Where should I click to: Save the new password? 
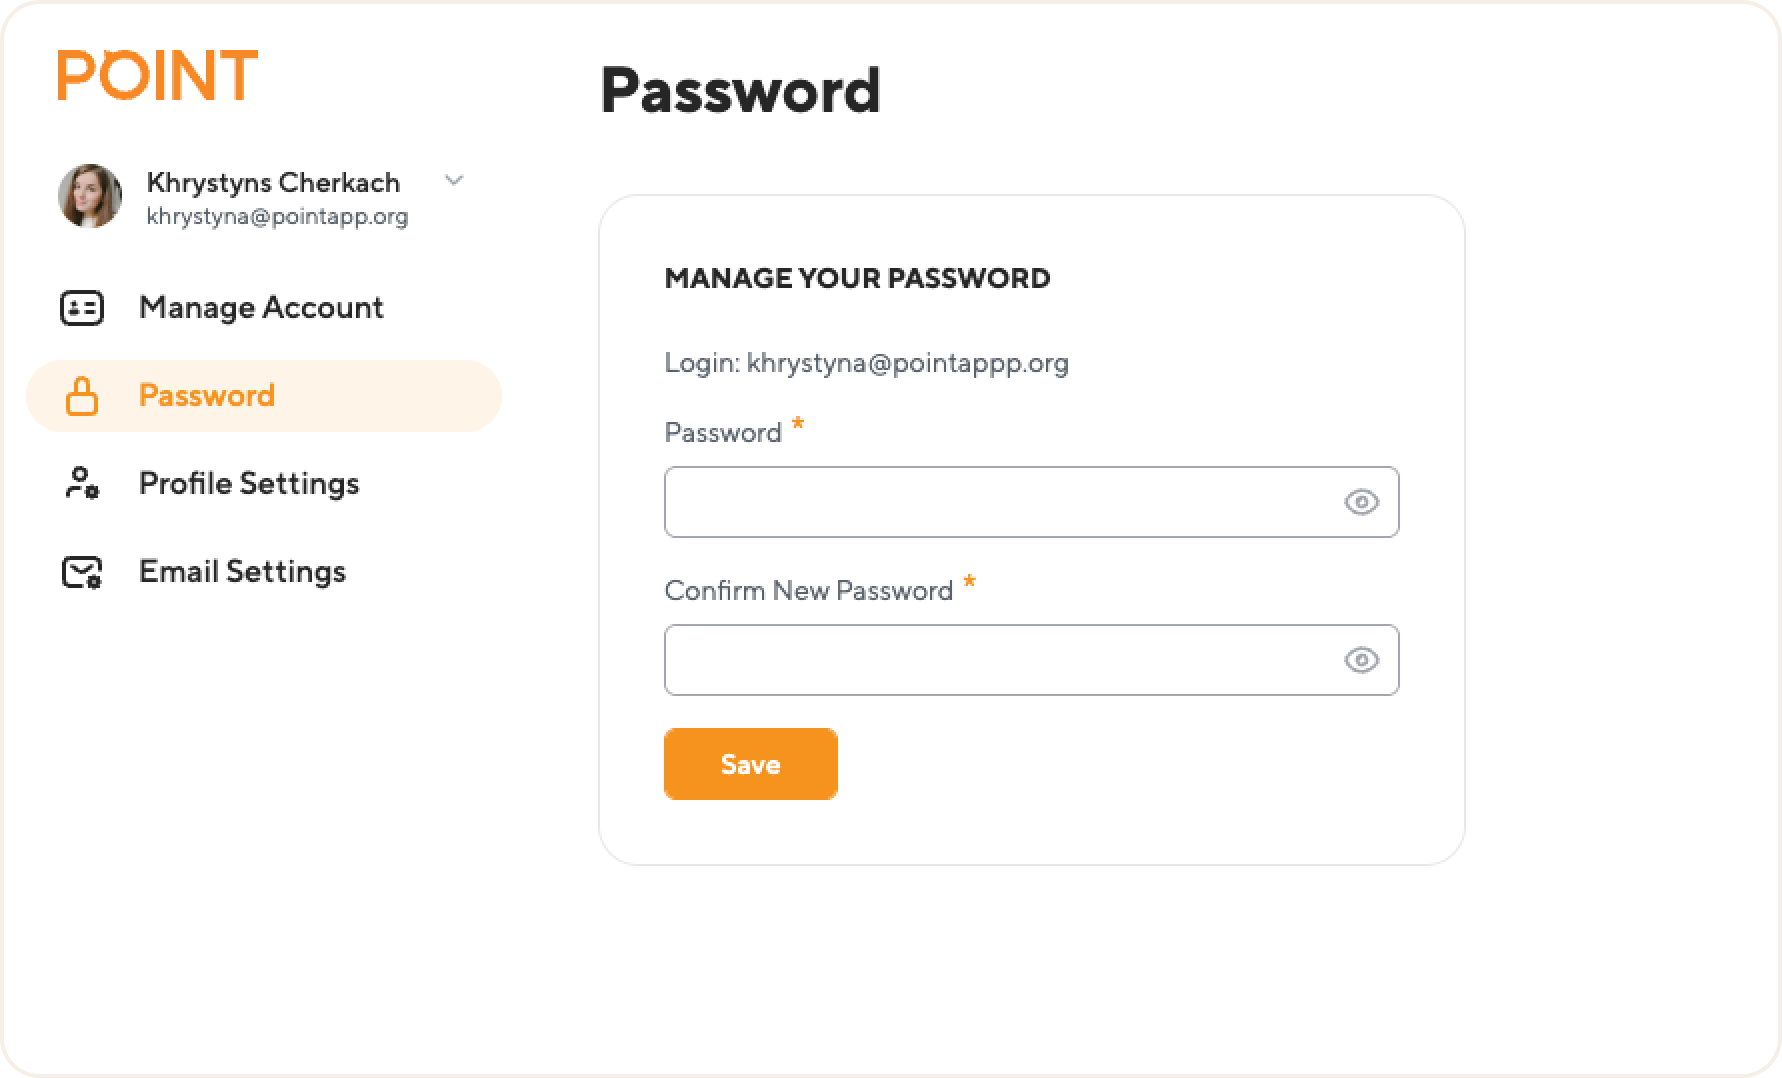coord(751,764)
